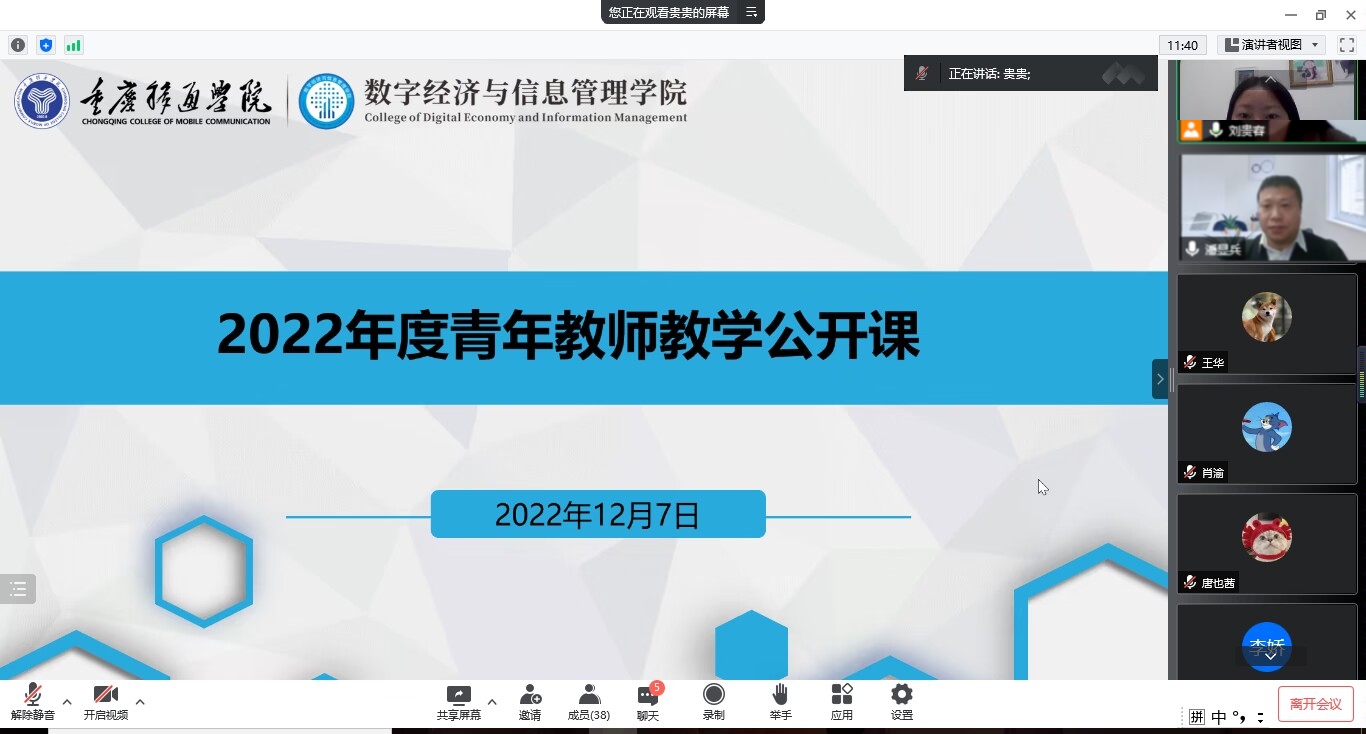Turn on camera via 开启视频
The image size is (1366, 734).
pyautogui.click(x=105, y=697)
